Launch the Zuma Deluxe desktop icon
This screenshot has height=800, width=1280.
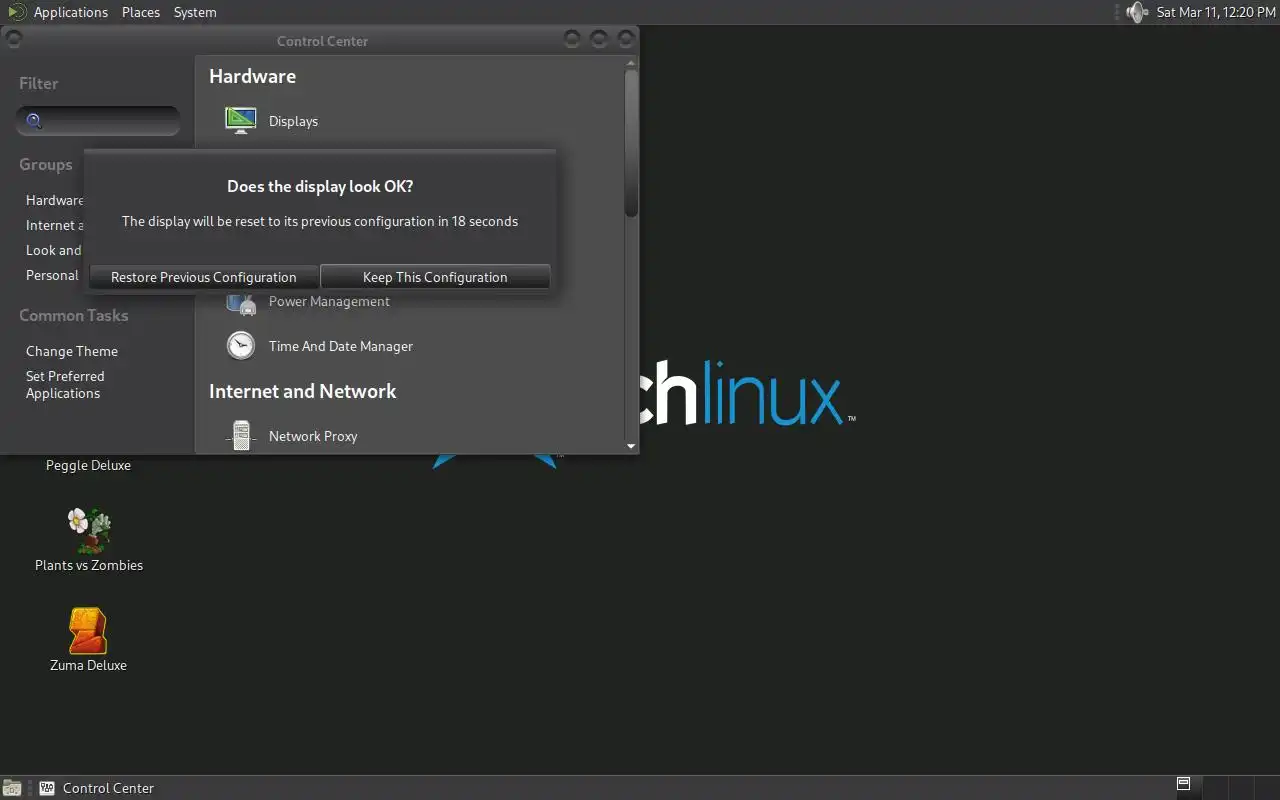tap(88, 631)
